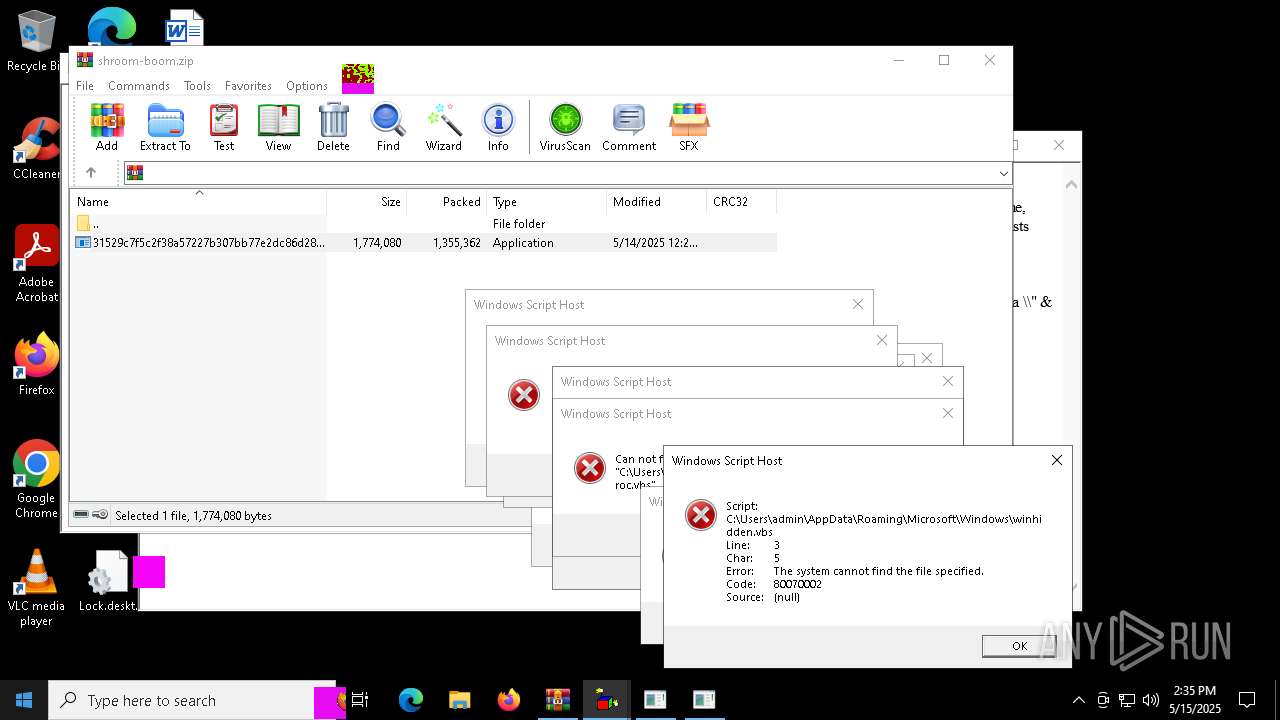Show archive Info
1280x720 pixels.
coord(498,127)
